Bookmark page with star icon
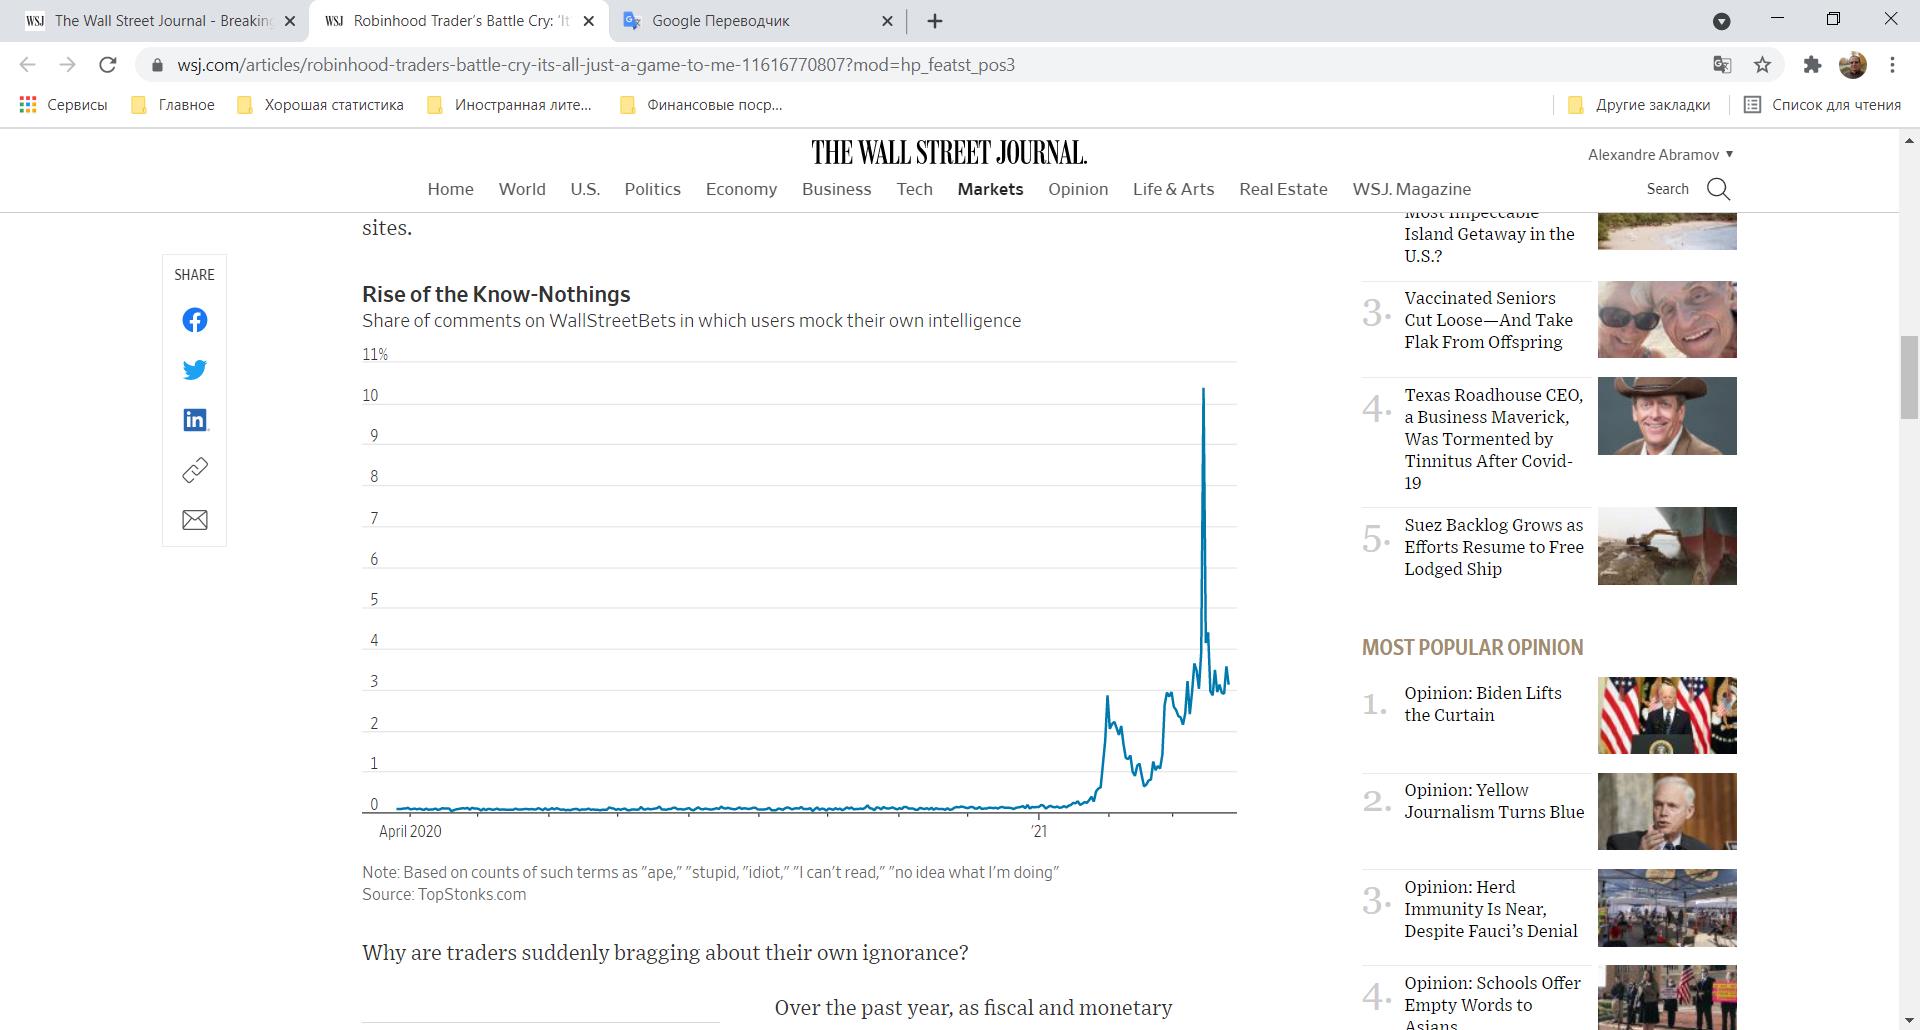Viewport: 1920px width, 1030px height. 1762,64
